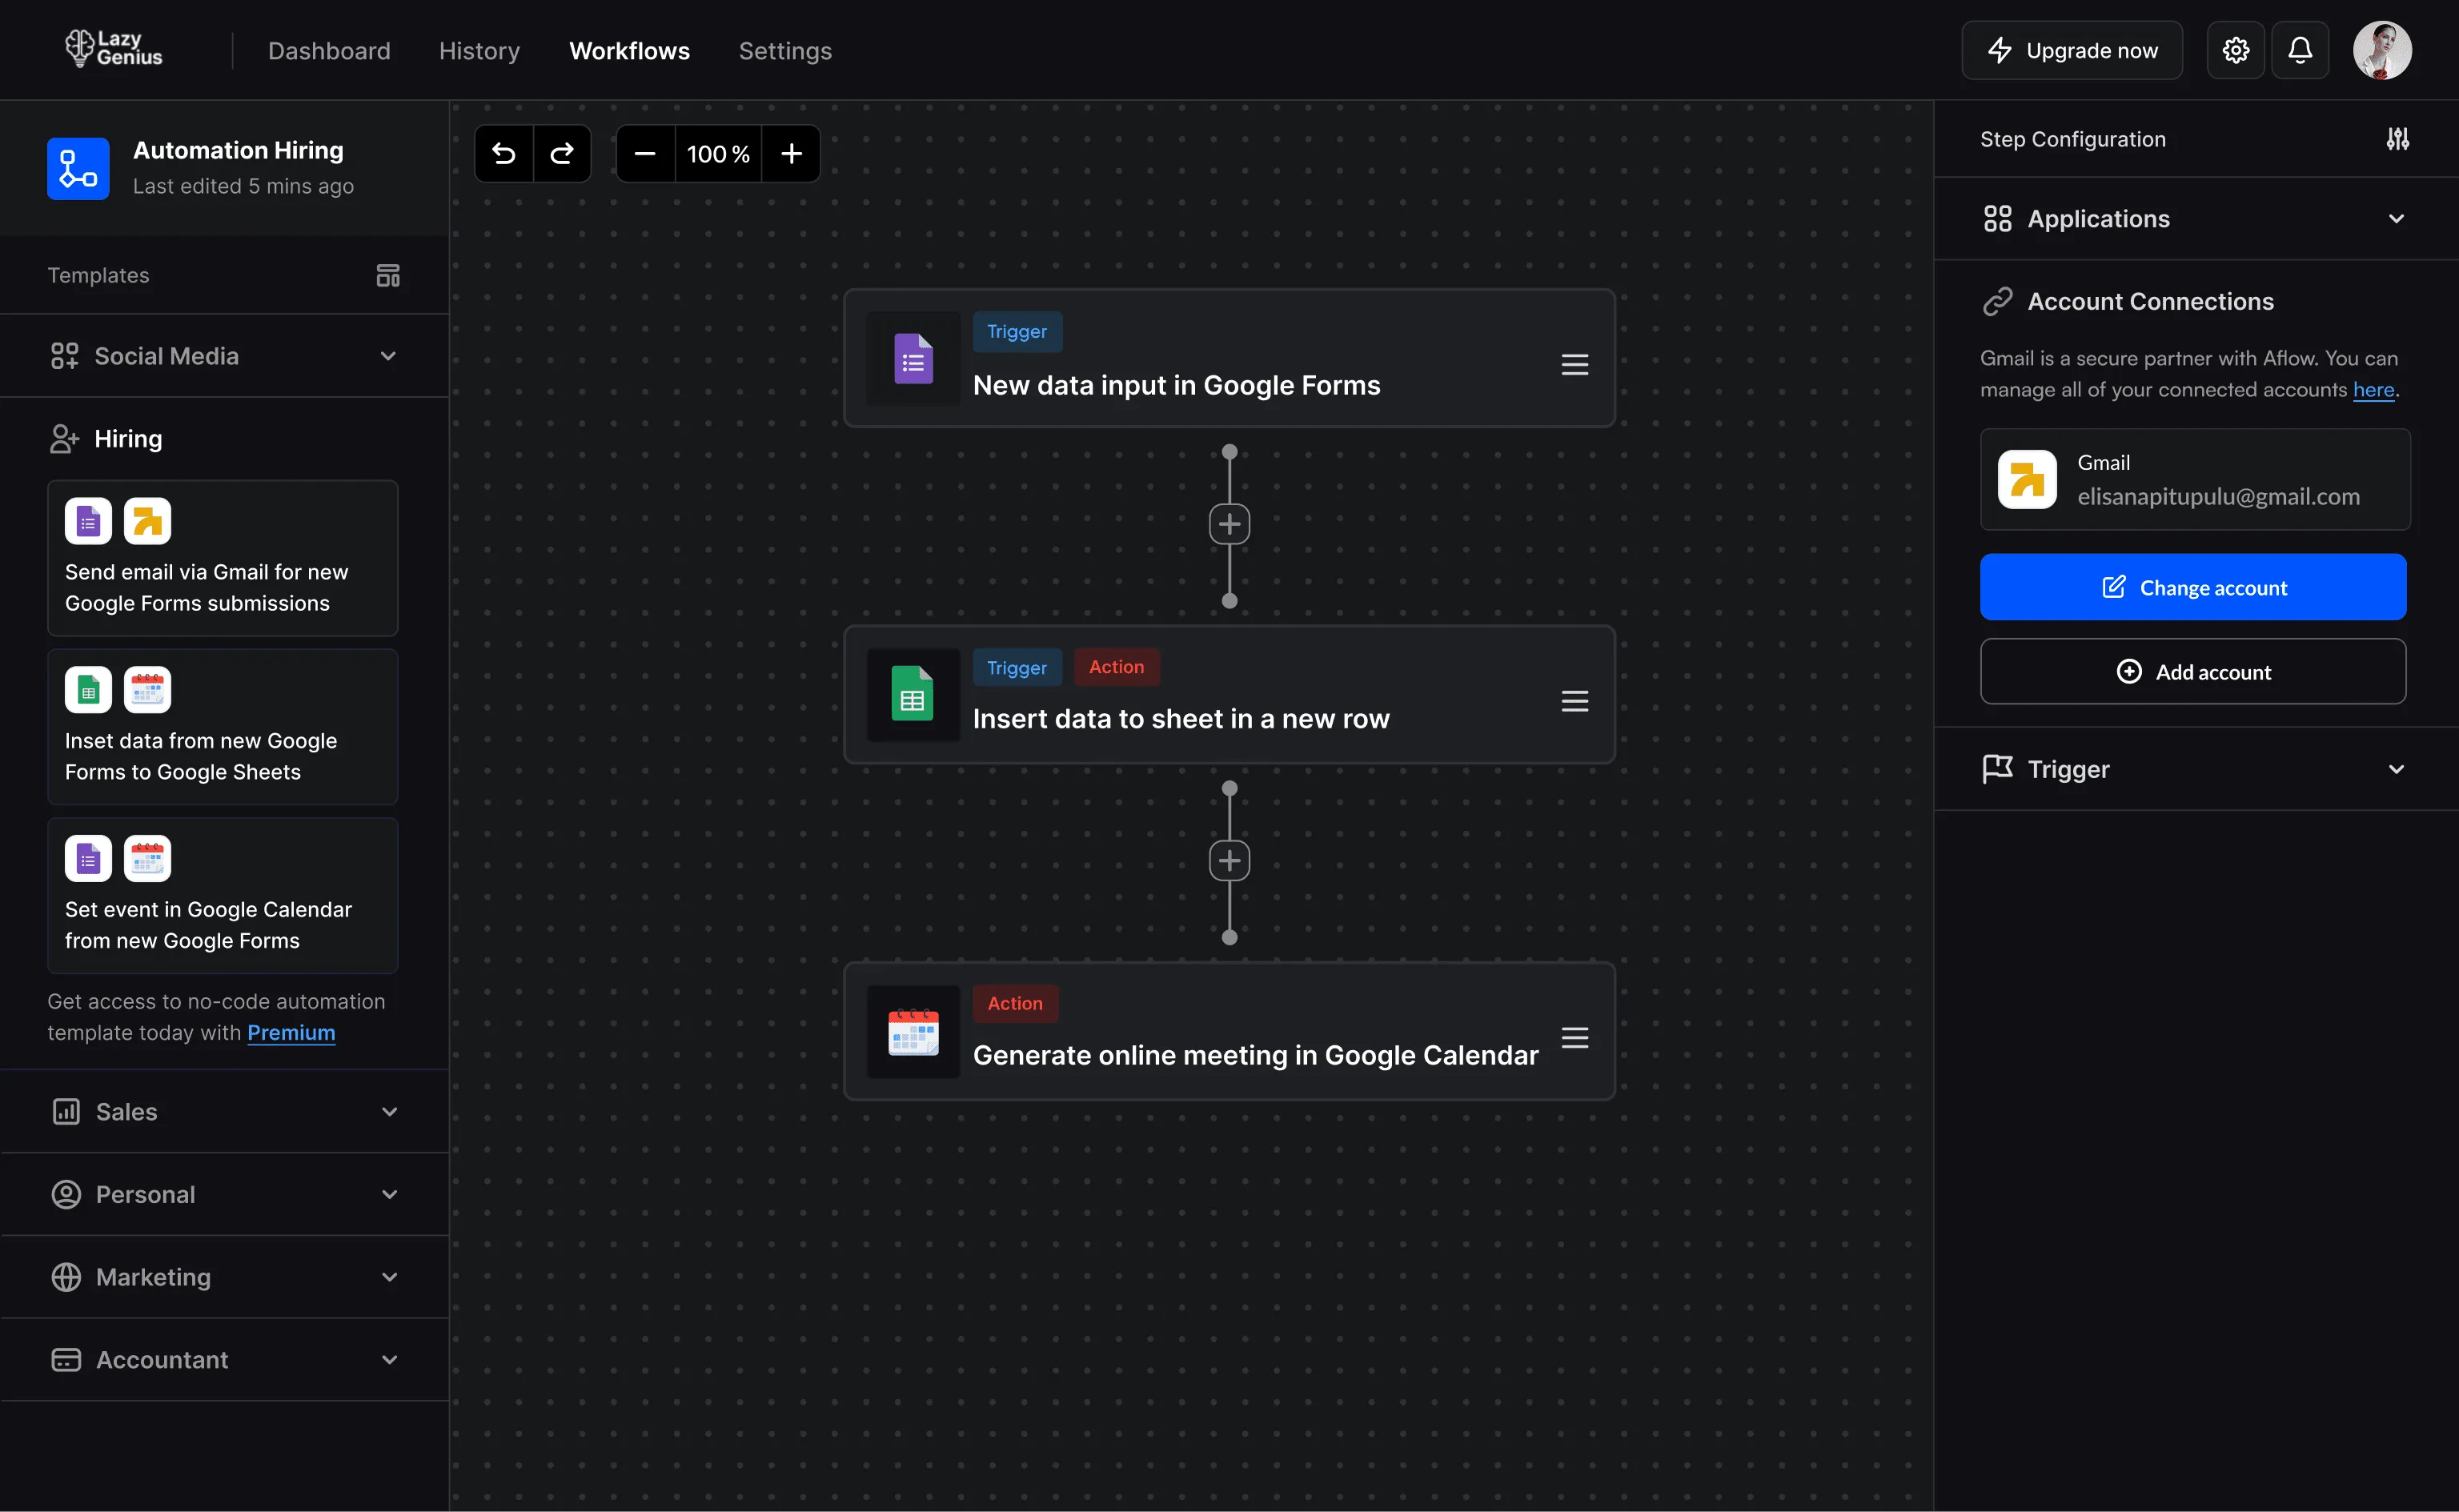The height and width of the screenshot is (1512, 2459).
Task: Expand the Trigger section chevron
Action: [x=2395, y=769]
